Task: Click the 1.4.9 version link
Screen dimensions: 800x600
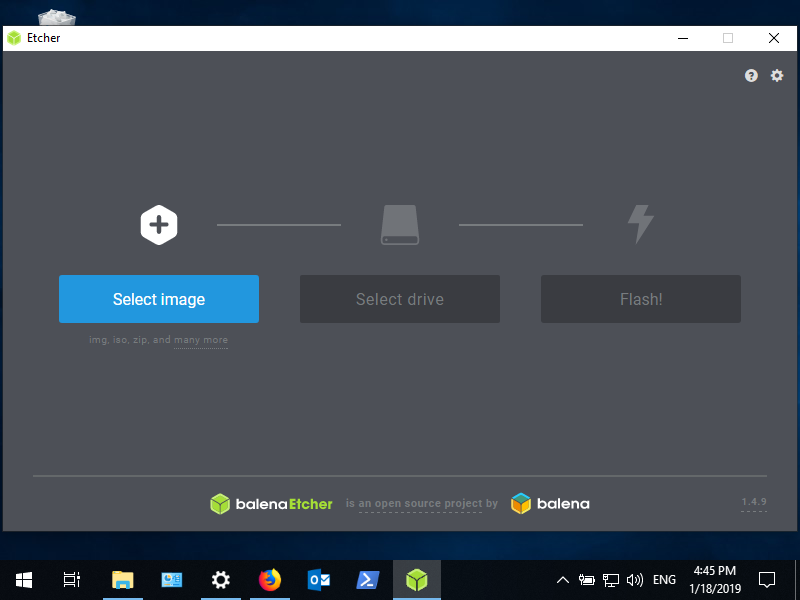Action: tap(753, 502)
